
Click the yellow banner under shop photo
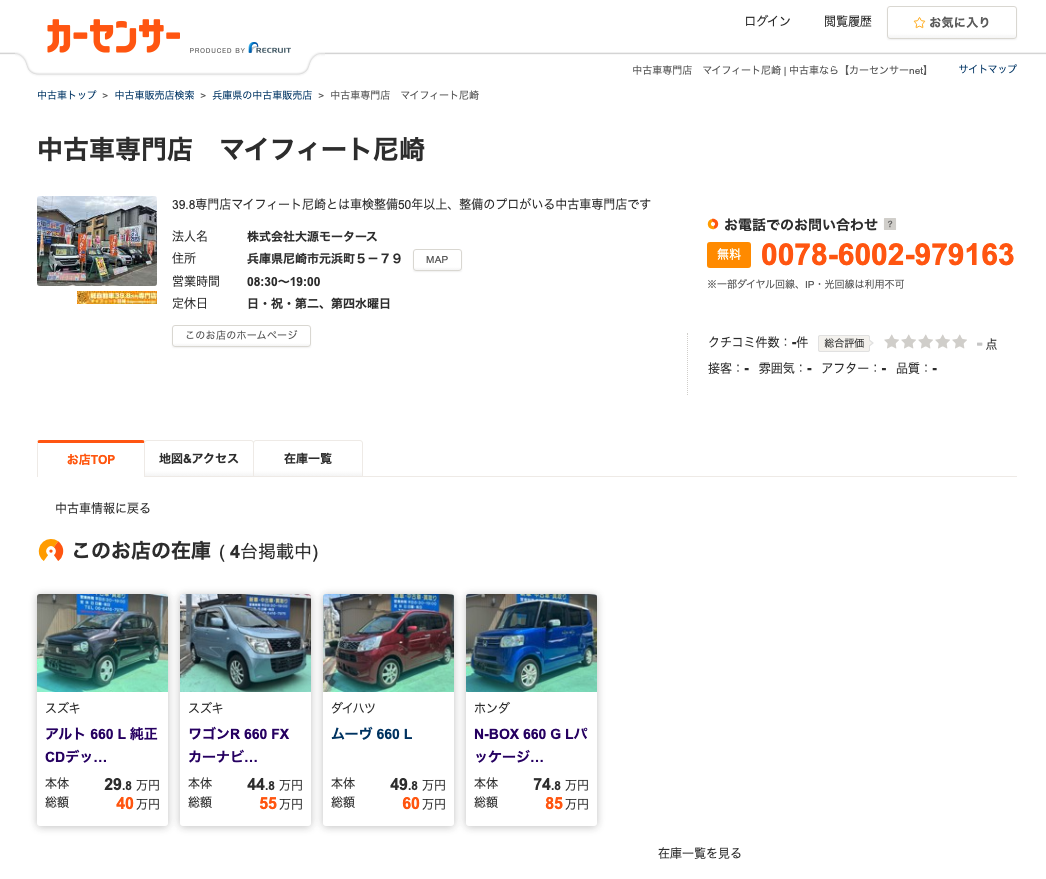117,297
